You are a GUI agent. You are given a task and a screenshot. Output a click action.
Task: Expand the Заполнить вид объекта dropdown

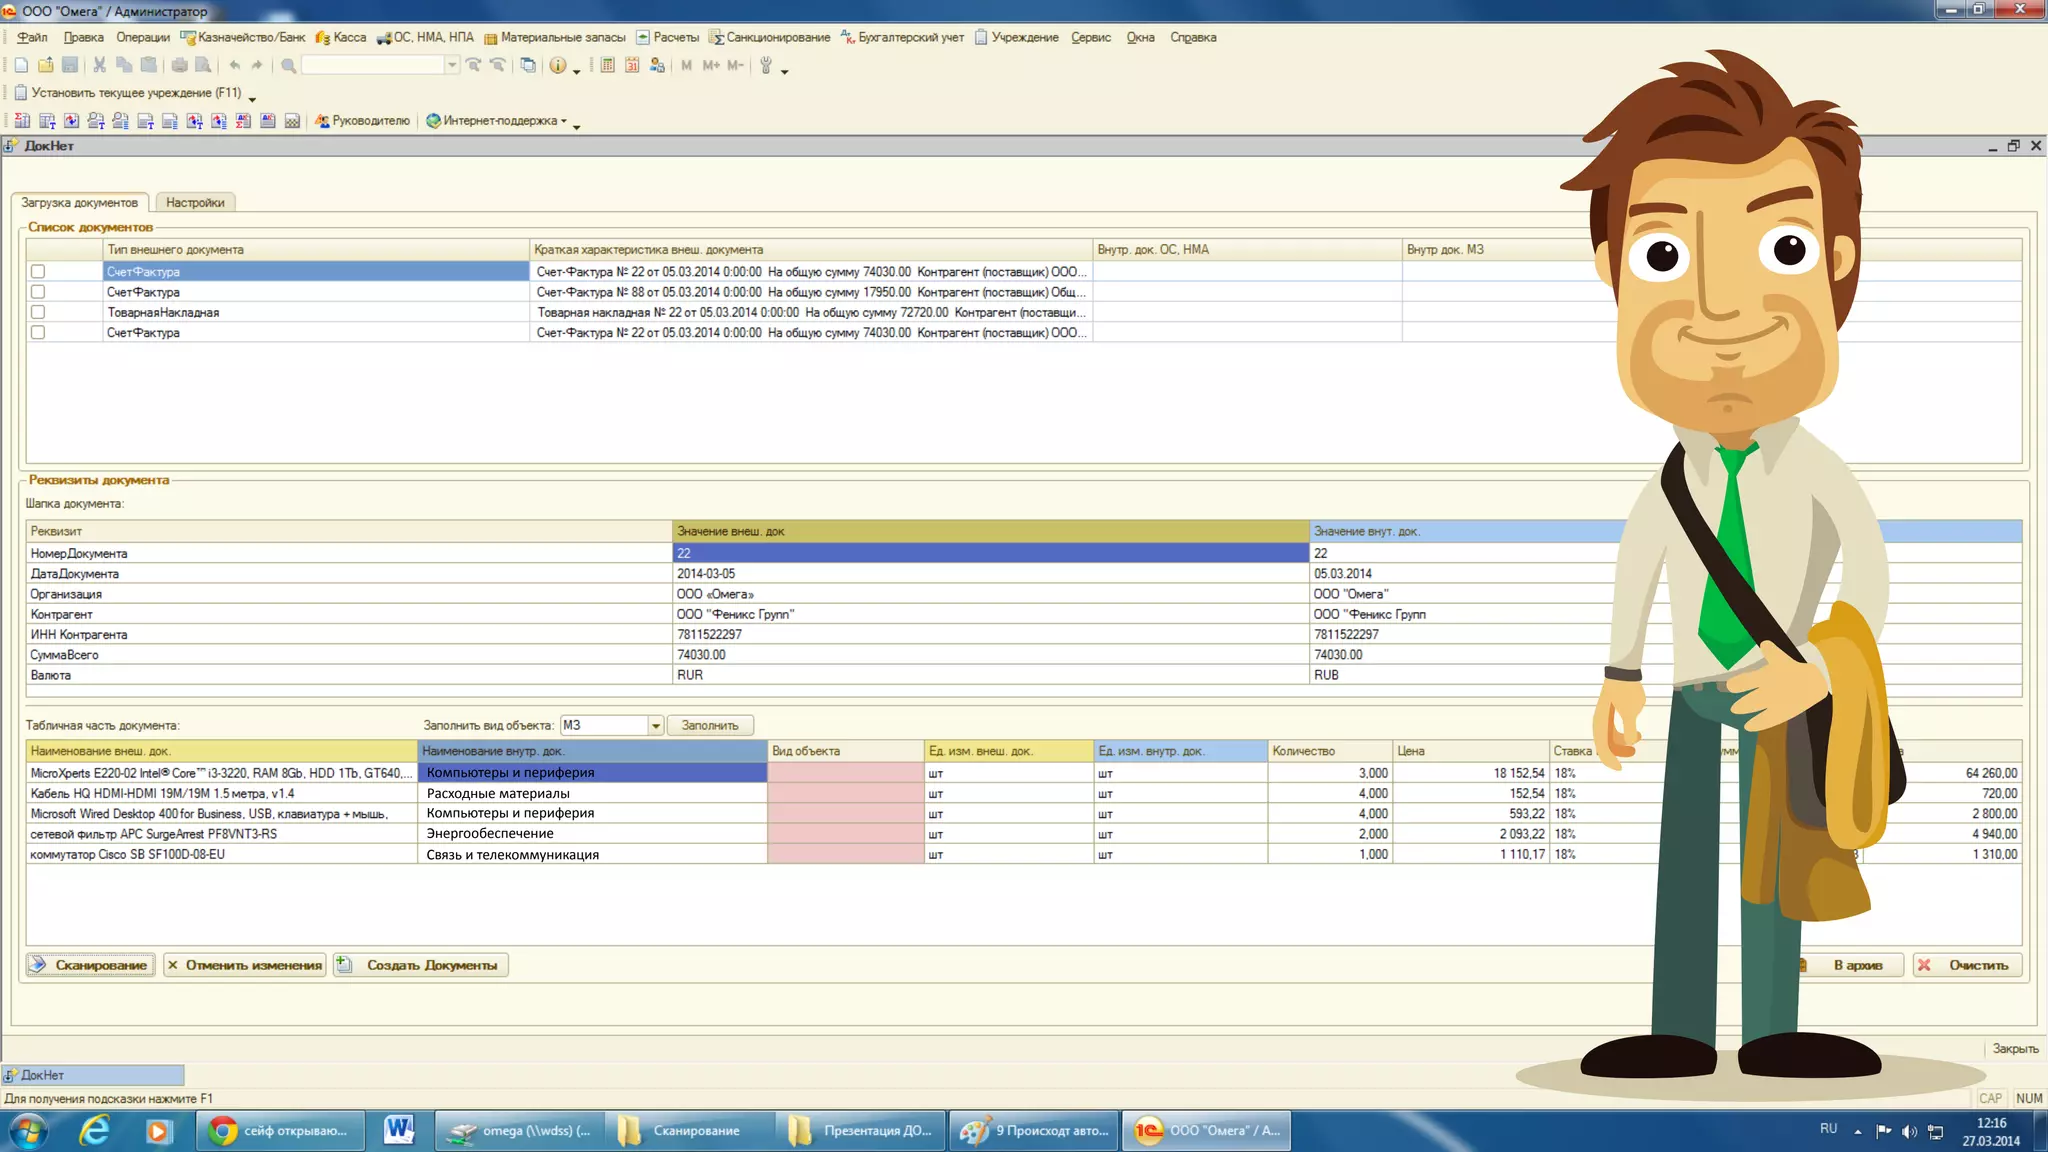pyautogui.click(x=656, y=726)
